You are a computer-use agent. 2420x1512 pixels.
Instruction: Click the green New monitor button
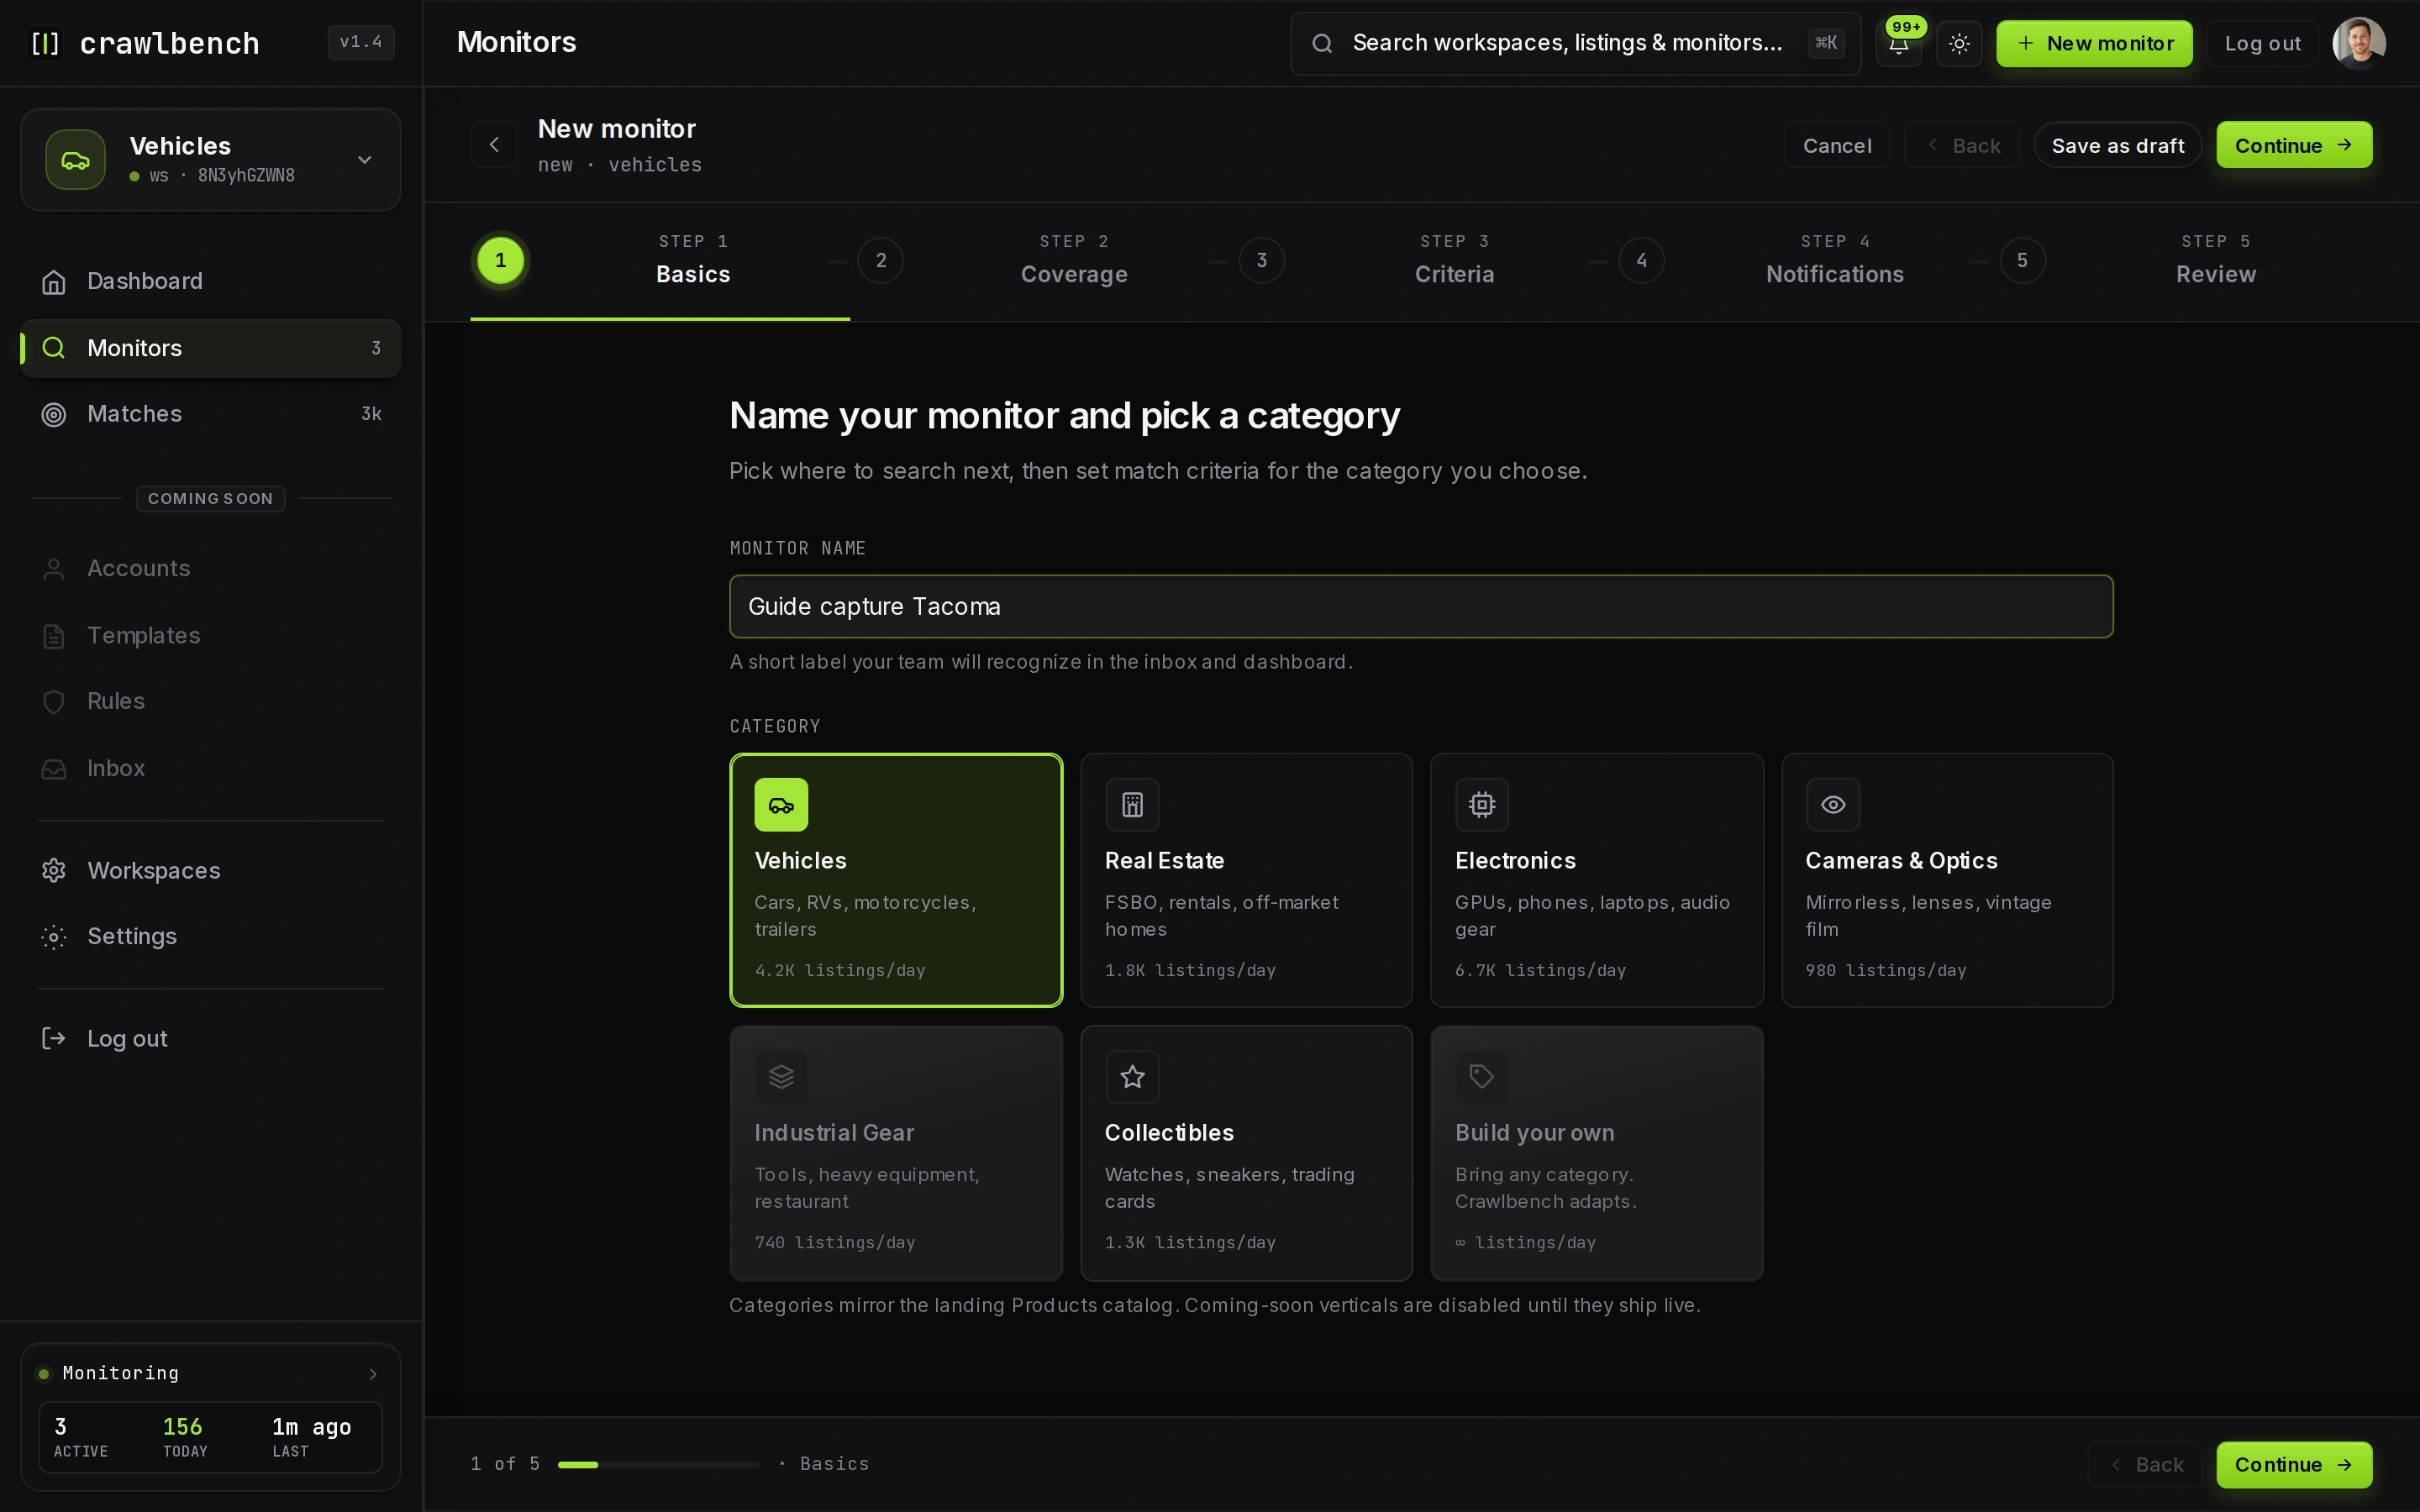[x=2094, y=44]
